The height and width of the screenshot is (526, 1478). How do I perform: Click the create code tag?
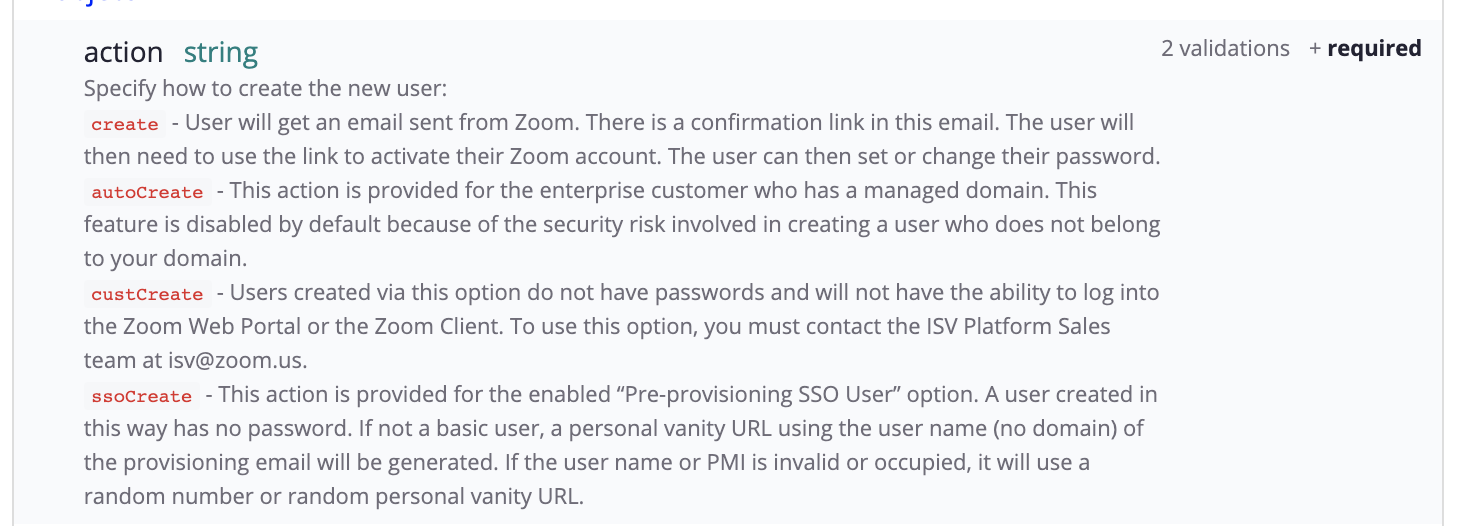[x=124, y=124]
